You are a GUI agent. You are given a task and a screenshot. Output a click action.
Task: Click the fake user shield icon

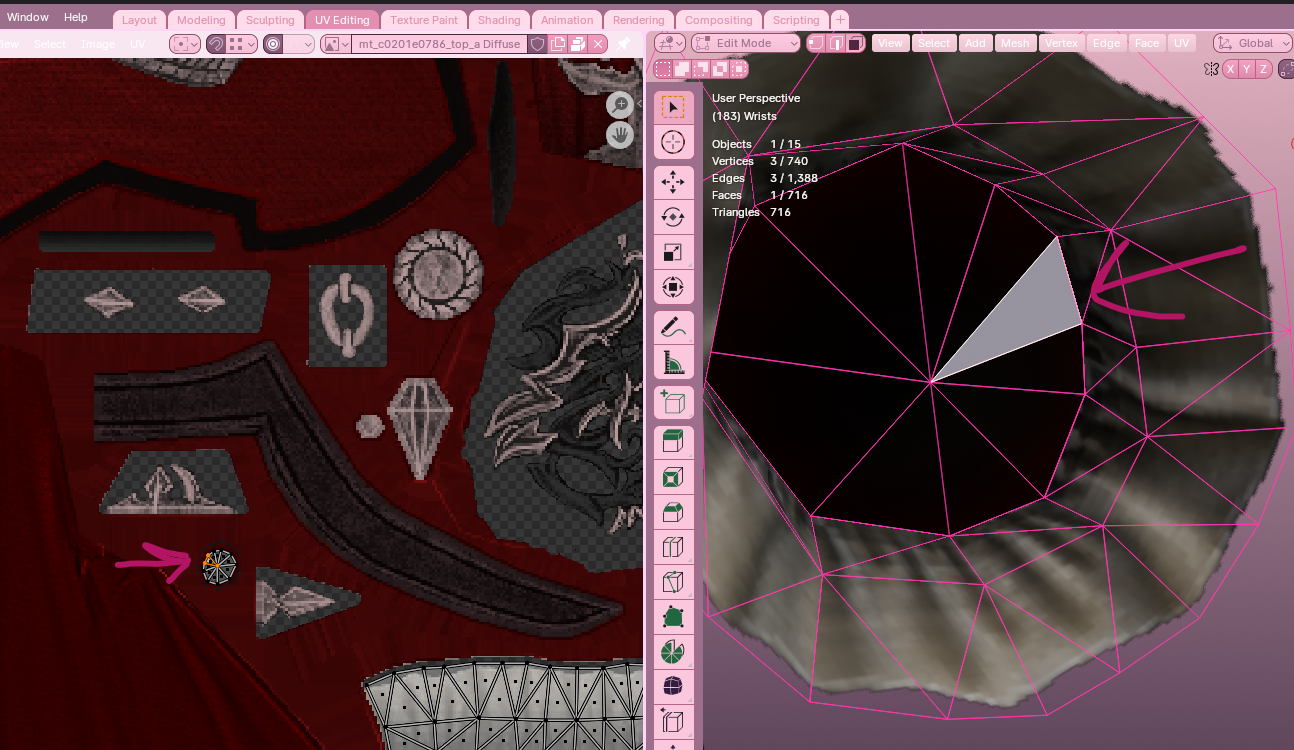point(537,44)
